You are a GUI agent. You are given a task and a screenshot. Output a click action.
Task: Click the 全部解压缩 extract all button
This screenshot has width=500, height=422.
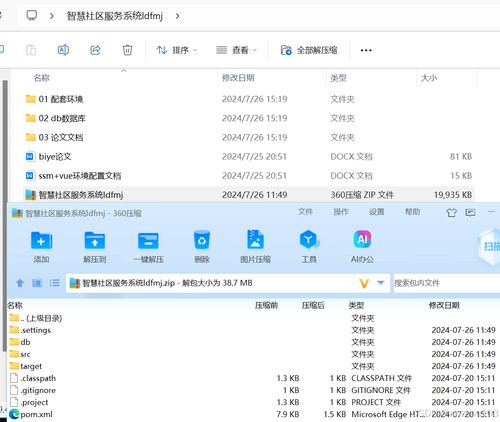pos(309,50)
